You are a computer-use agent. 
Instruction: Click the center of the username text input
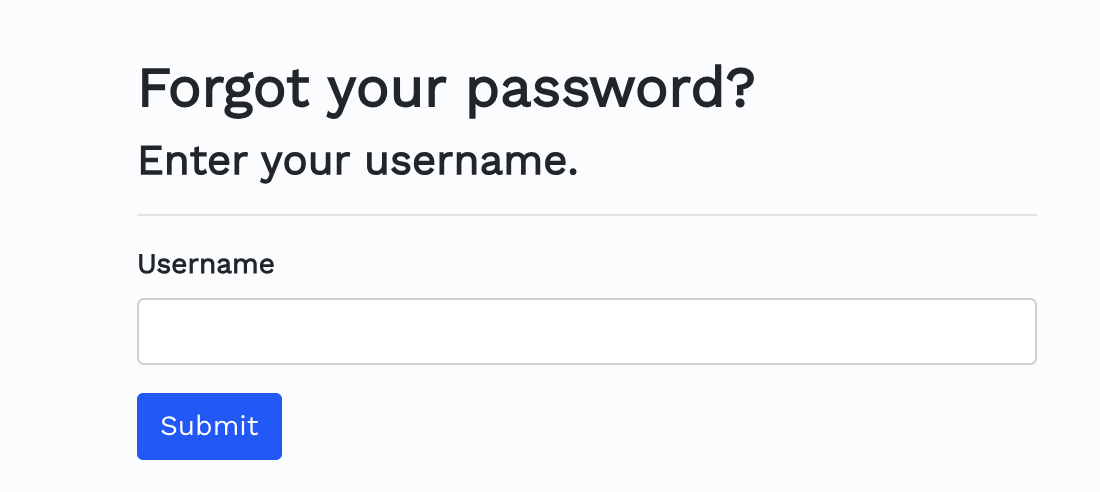(586, 331)
